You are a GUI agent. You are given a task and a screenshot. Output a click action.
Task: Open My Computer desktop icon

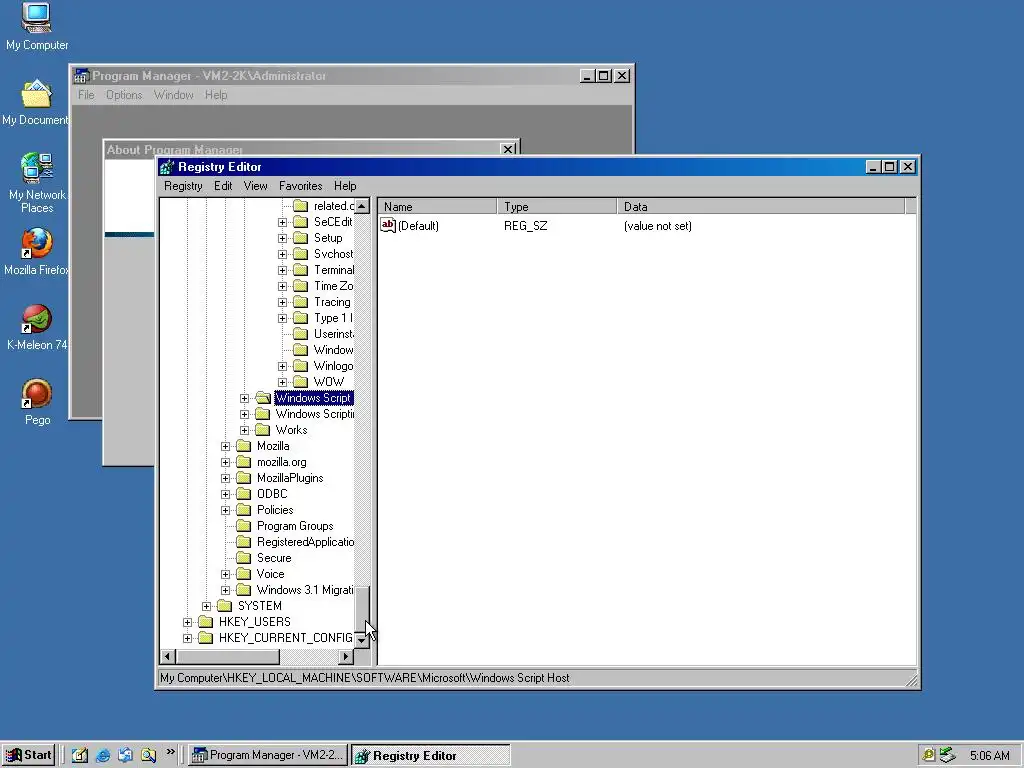coord(37,18)
